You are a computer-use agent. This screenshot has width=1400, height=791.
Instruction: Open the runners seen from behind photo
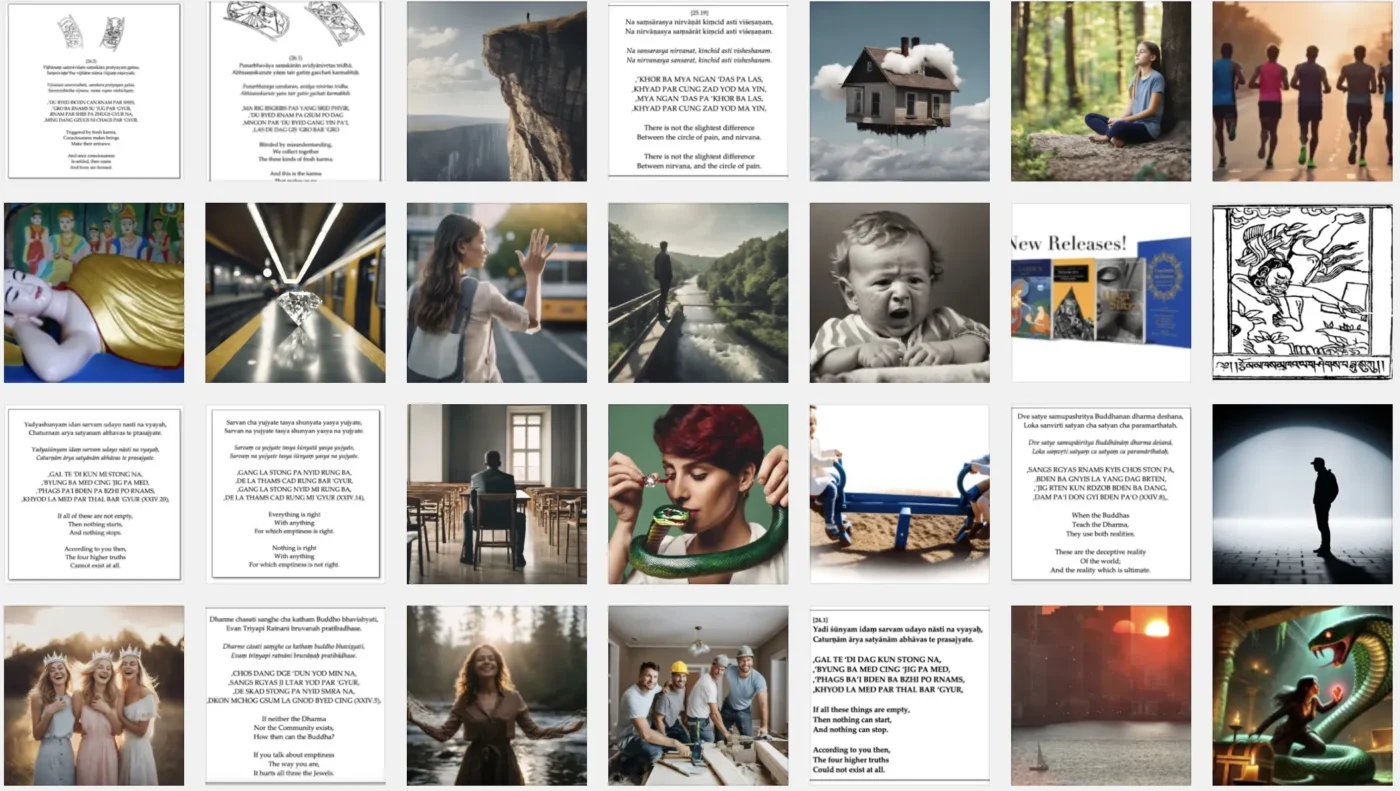pyautogui.click(x=1302, y=91)
